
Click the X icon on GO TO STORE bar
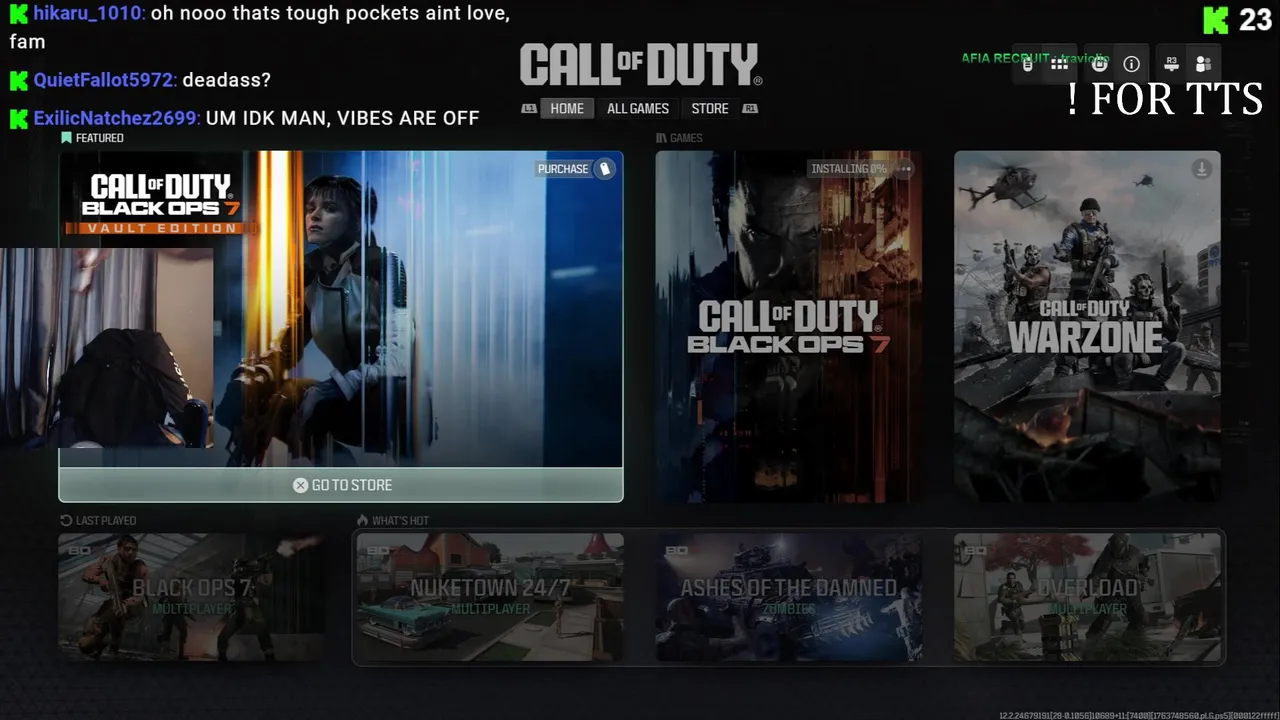tap(300, 485)
